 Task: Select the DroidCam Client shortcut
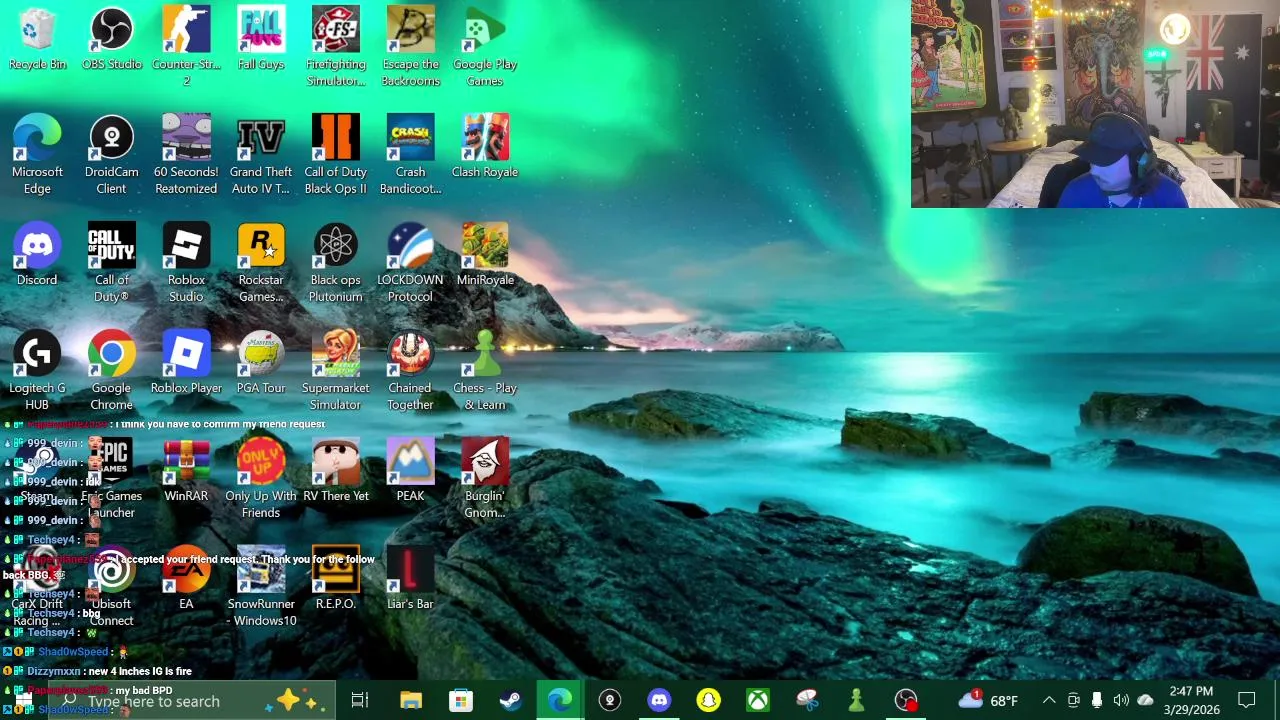(111, 155)
